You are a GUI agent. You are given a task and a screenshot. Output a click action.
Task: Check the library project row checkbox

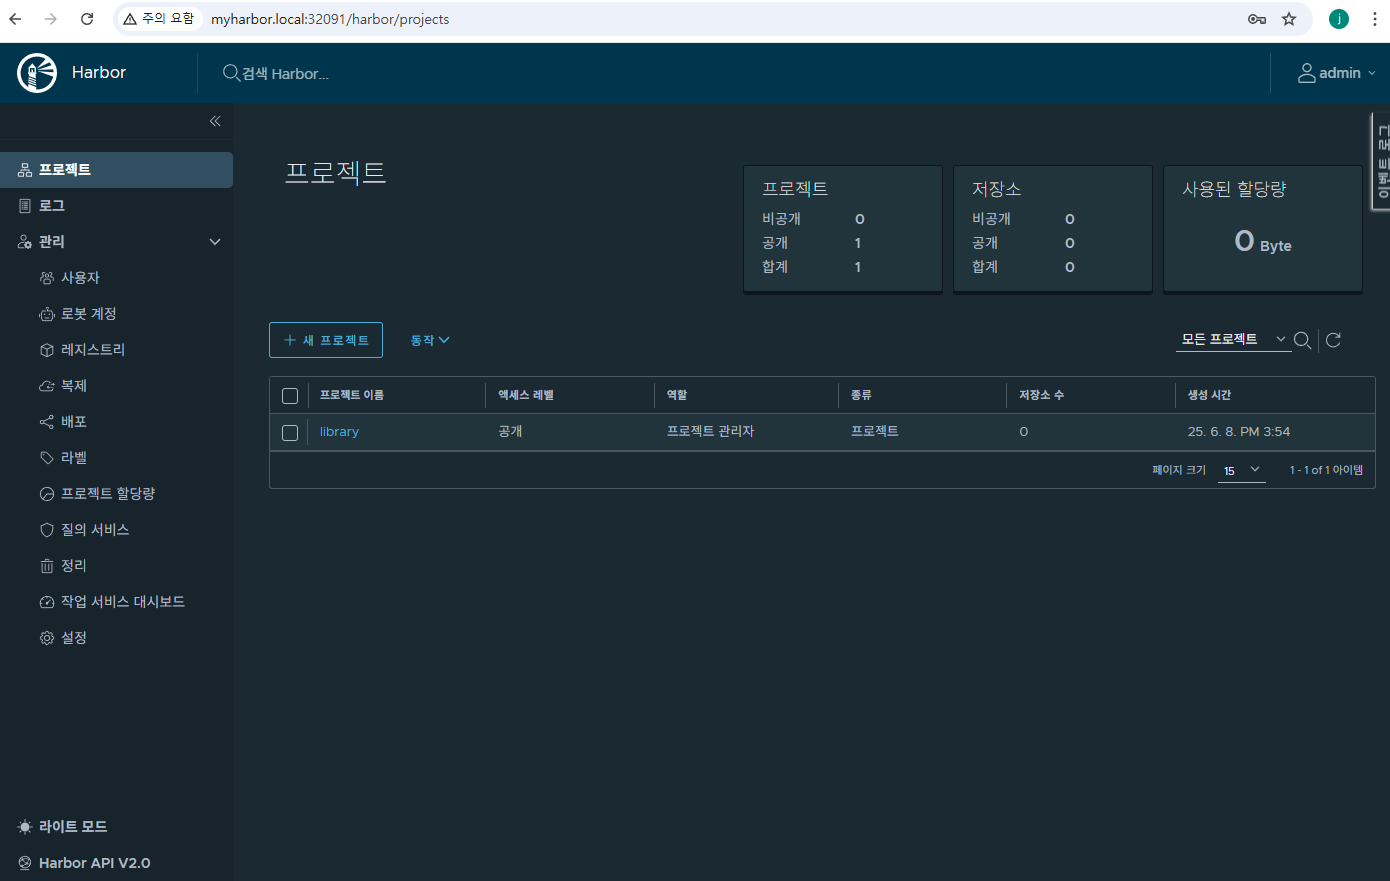pyautogui.click(x=290, y=432)
